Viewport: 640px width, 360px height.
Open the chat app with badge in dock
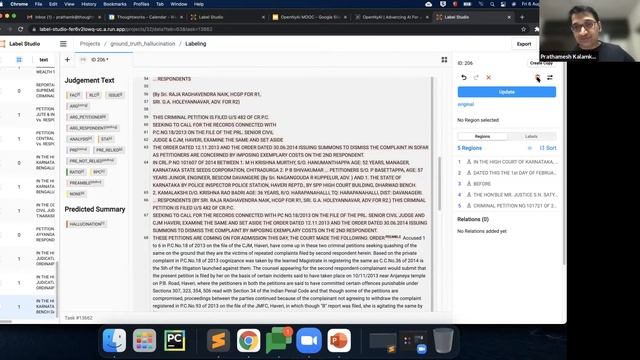279,340
